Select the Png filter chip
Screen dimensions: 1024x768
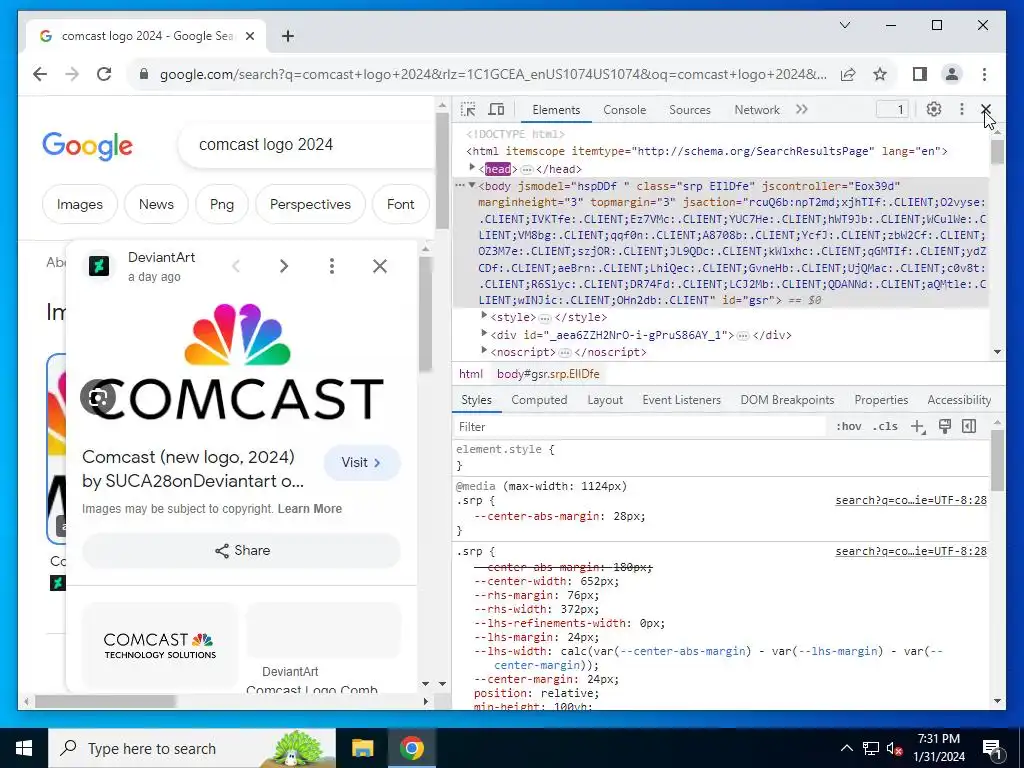[x=222, y=204]
